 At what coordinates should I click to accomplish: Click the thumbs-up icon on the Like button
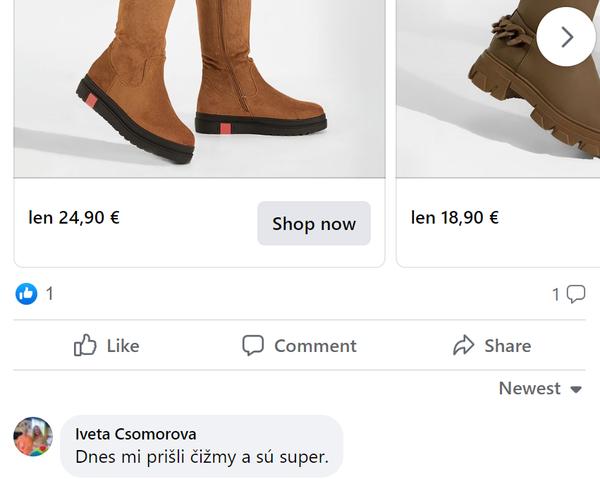tap(85, 346)
